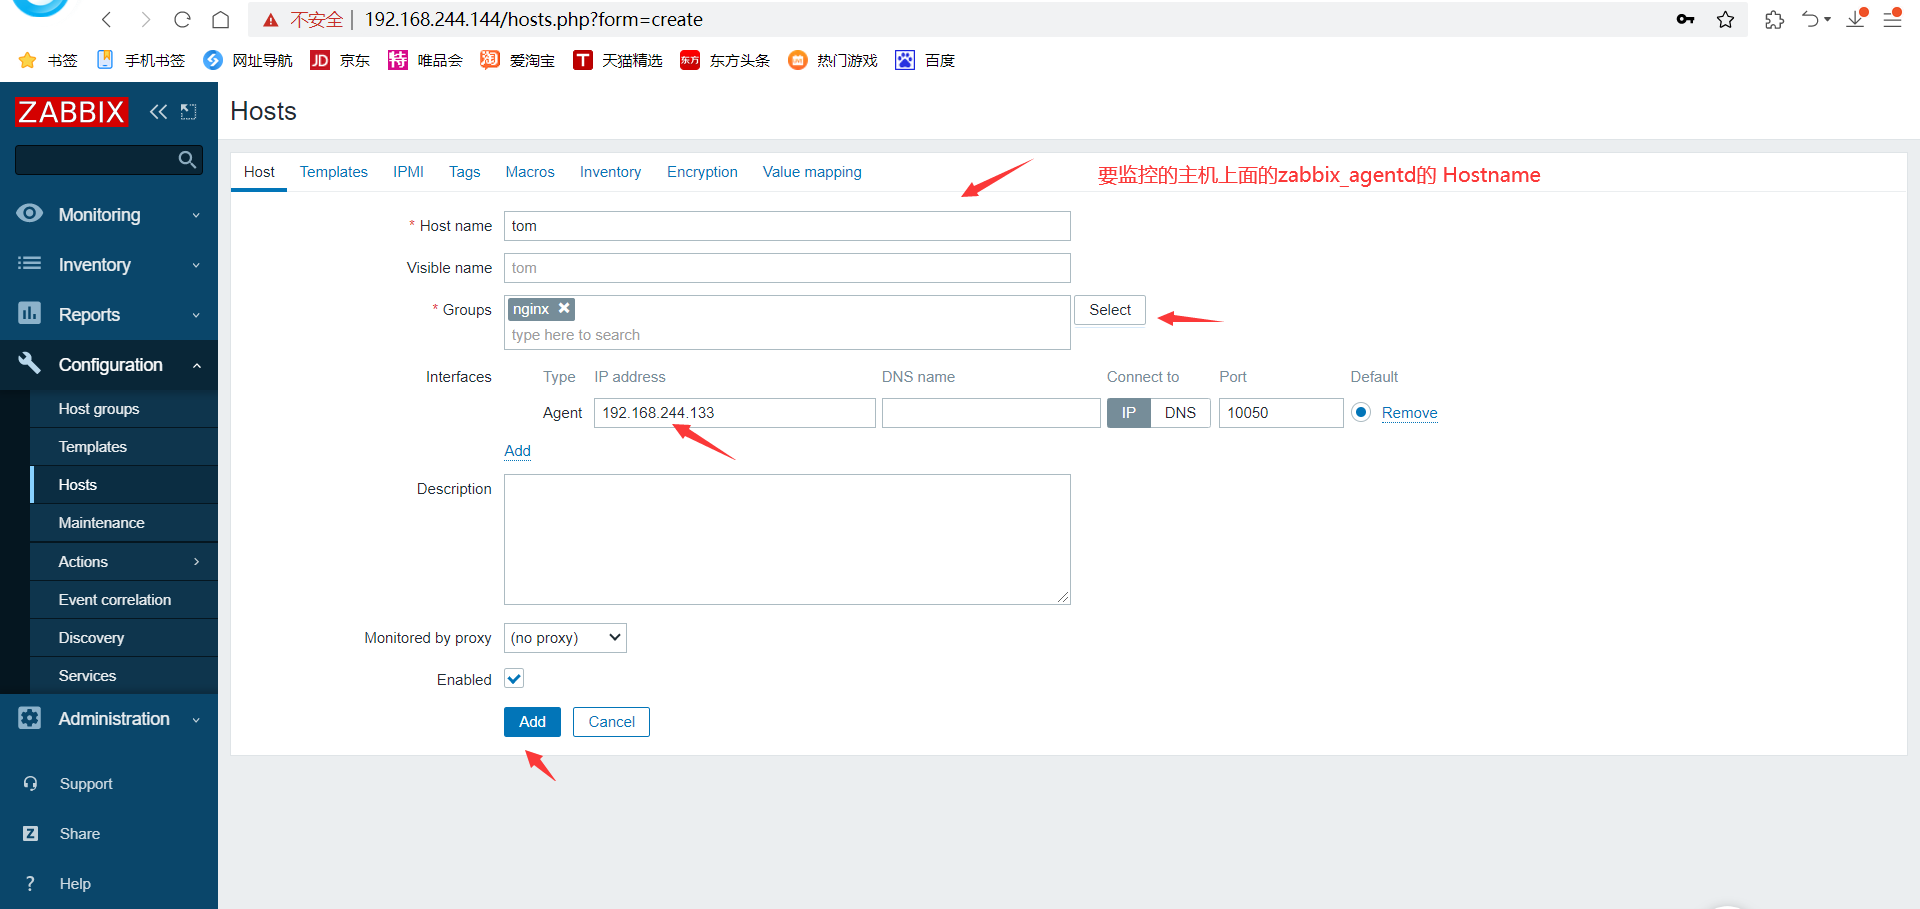Open the 百度 bookmark

925,60
